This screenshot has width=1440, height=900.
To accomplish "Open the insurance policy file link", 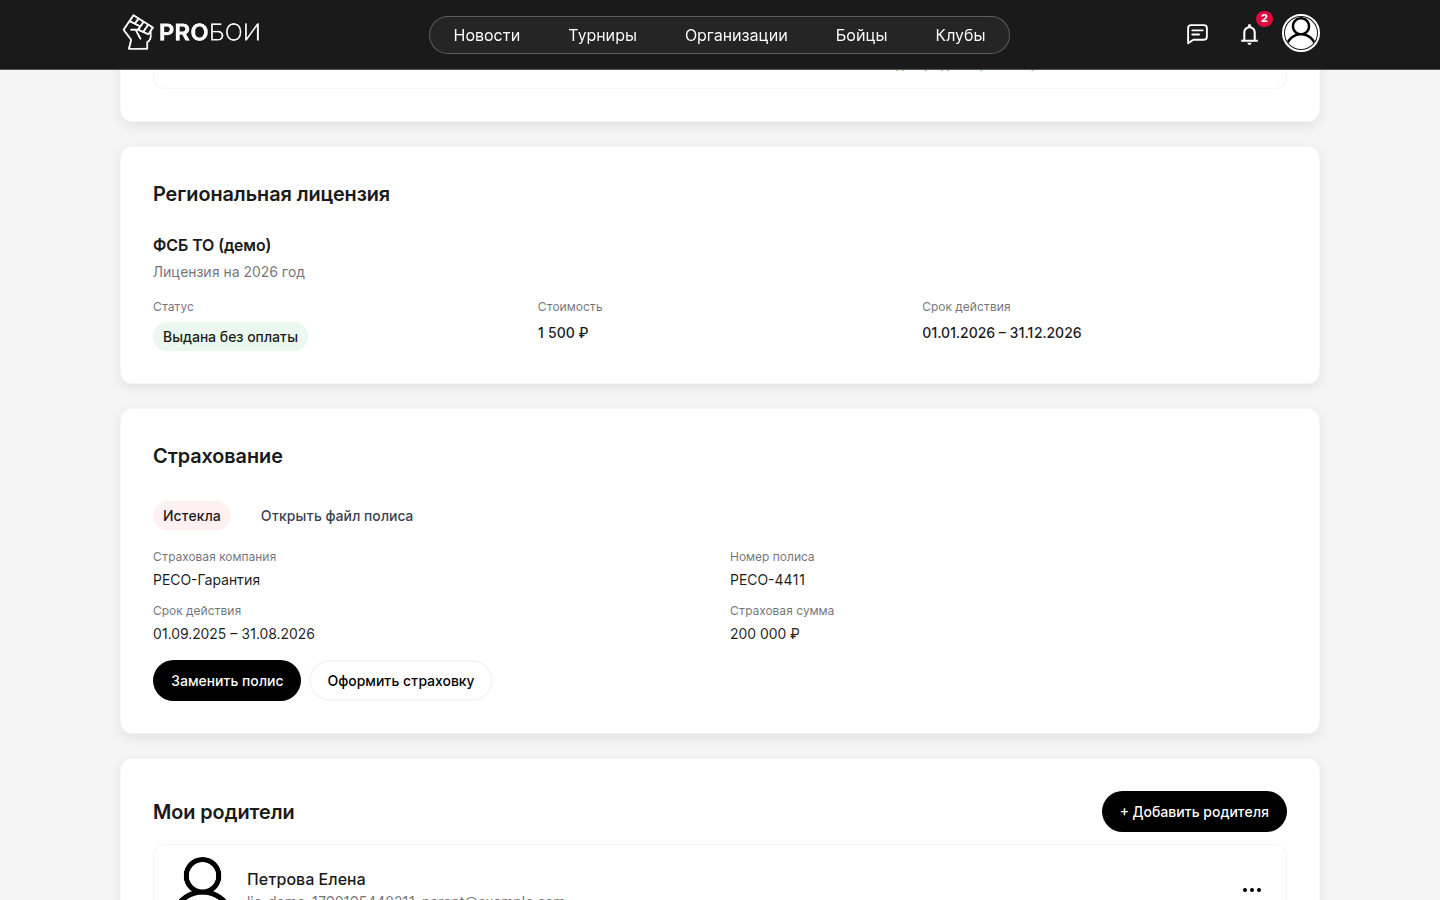I will click(337, 516).
